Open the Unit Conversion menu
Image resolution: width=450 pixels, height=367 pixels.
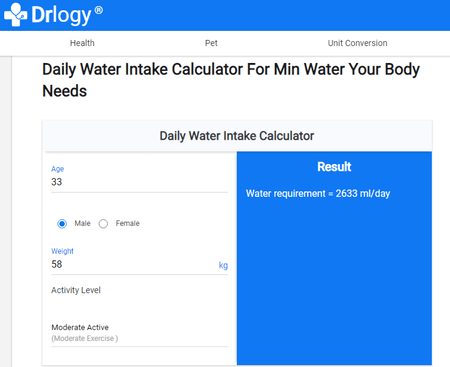pyautogui.click(x=357, y=43)
